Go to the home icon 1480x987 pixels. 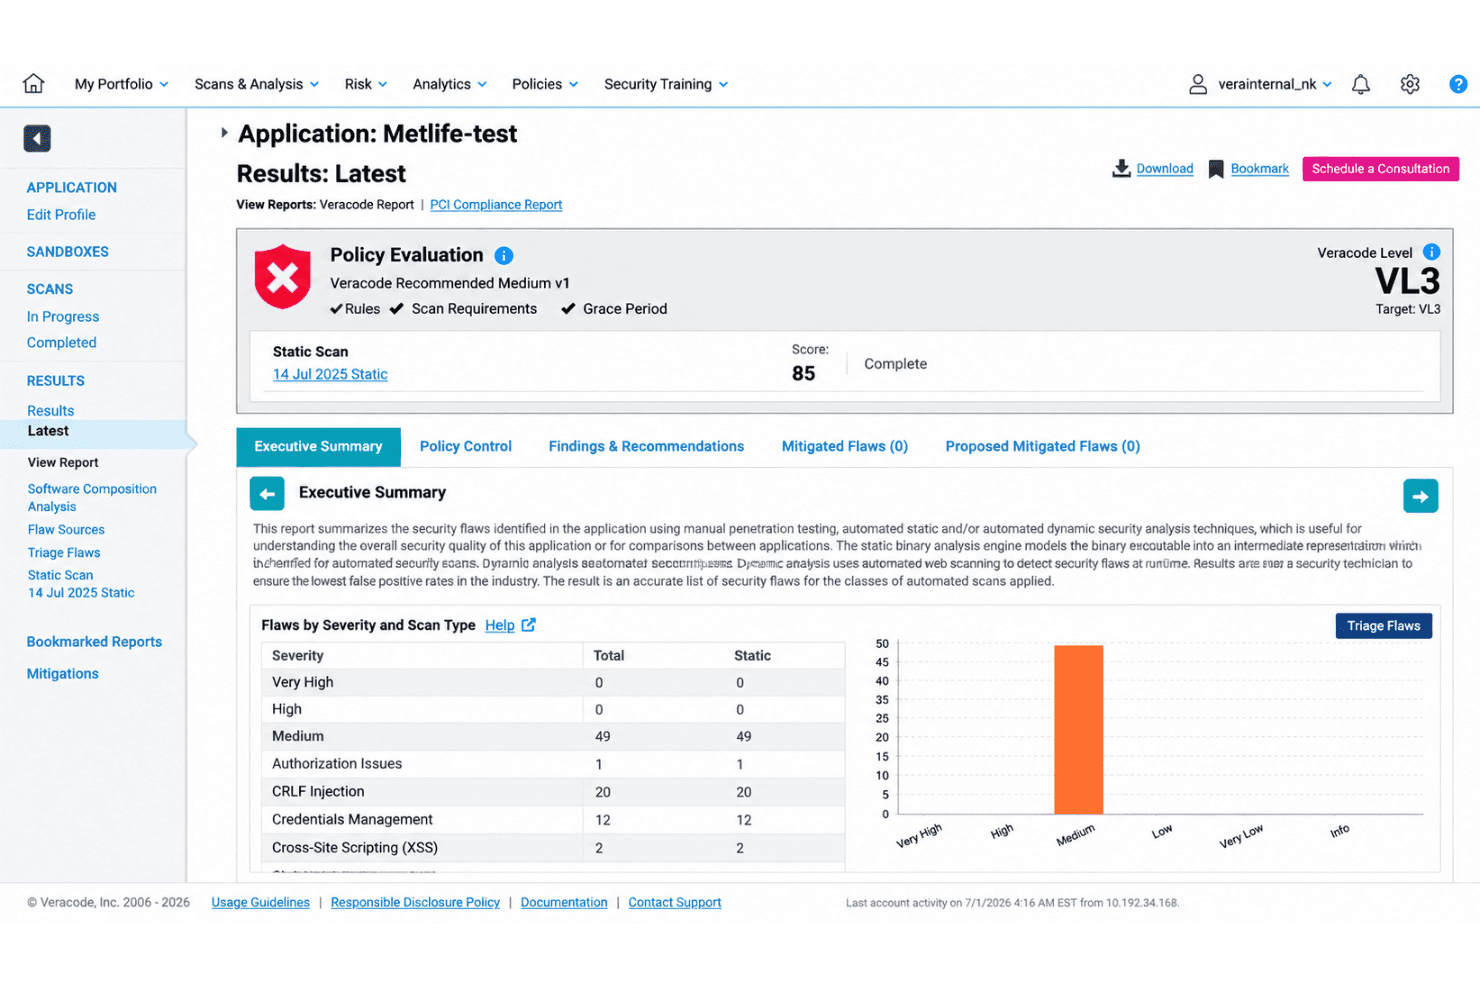[34, 84]
